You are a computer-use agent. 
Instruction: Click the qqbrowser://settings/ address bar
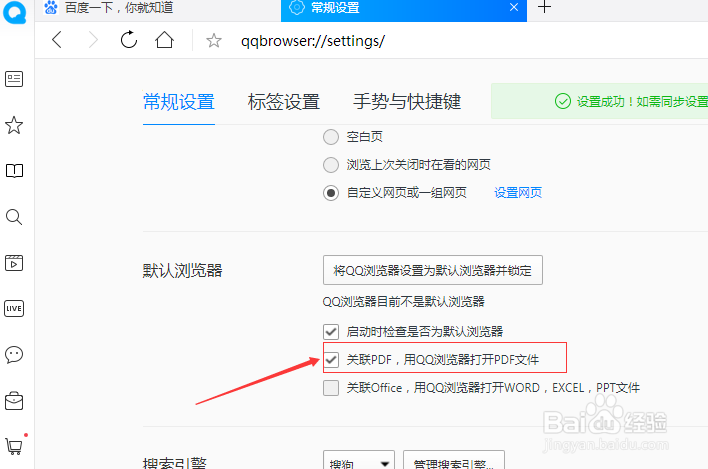coord(312,41)
